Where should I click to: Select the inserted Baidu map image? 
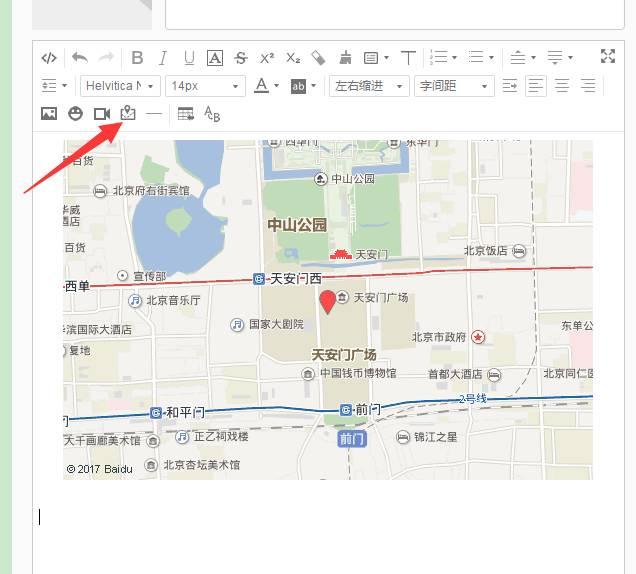click(x=328, y=310)
